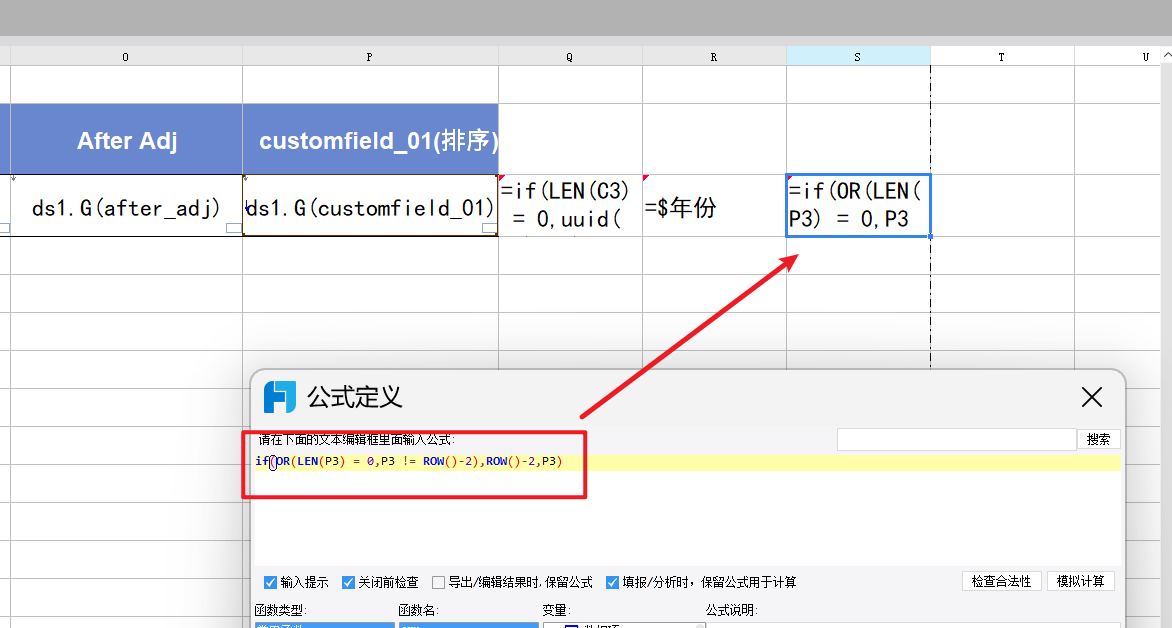The image size is (1172, 628).
Task: Select column Q header
Action: (x=570, y=57)
